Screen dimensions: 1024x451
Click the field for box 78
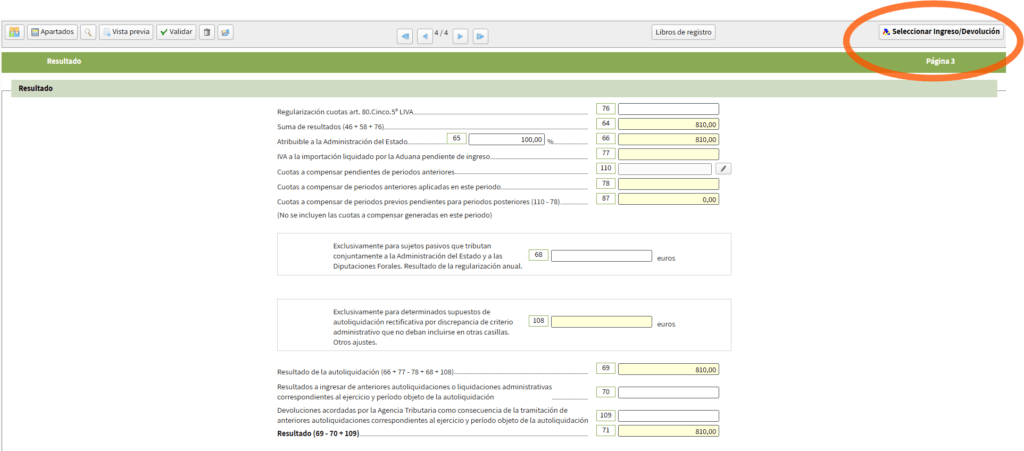click(x=668, y=184)
